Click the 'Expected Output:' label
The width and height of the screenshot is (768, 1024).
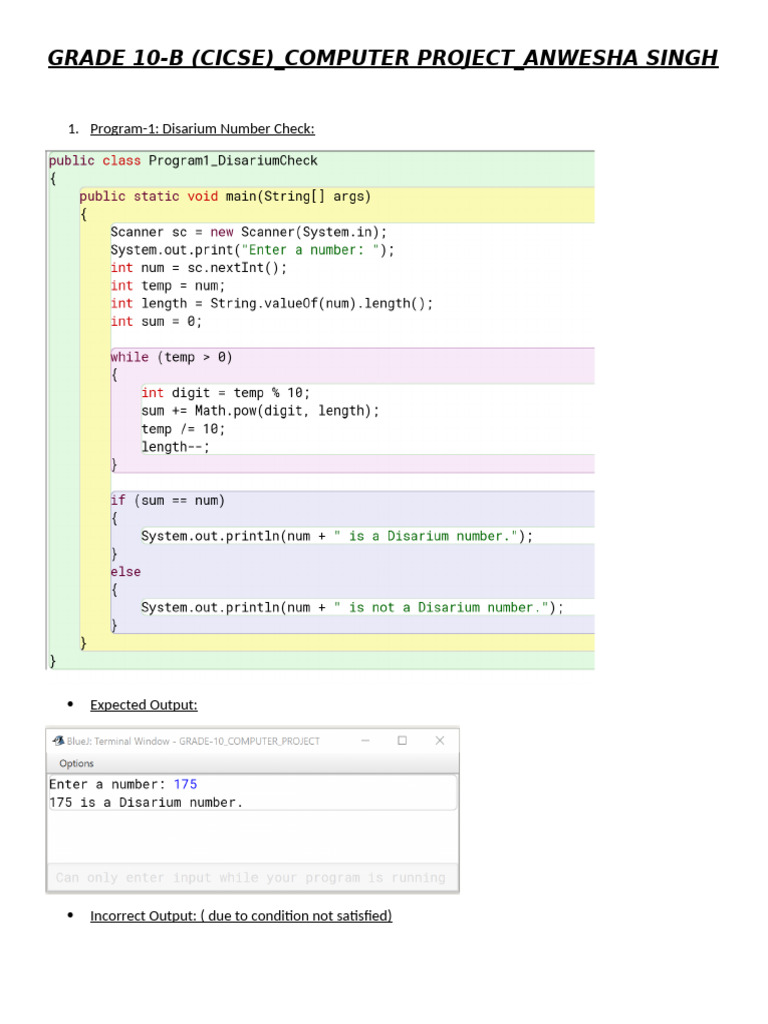(144, 705)
